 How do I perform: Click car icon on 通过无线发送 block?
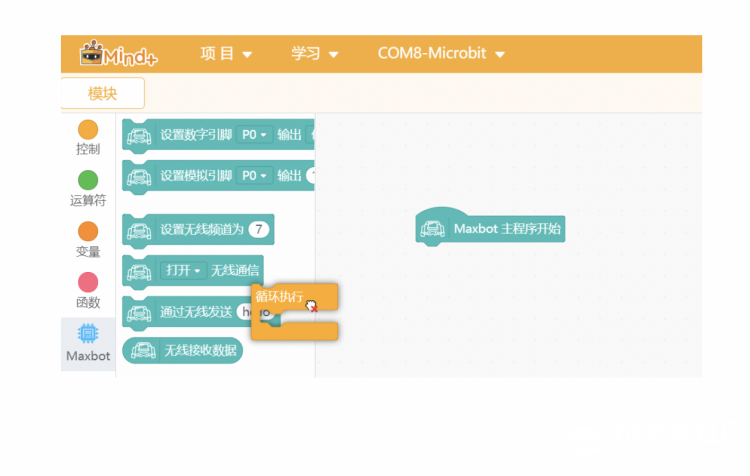139,314
